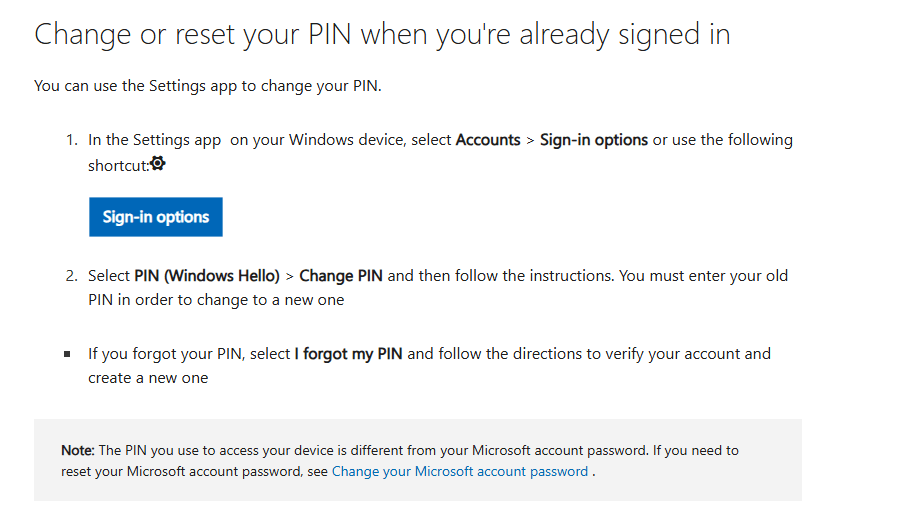Viewport: 903px width, 517px height.
Task: Click the step number "2." list marker
Action: coord(72,276)
